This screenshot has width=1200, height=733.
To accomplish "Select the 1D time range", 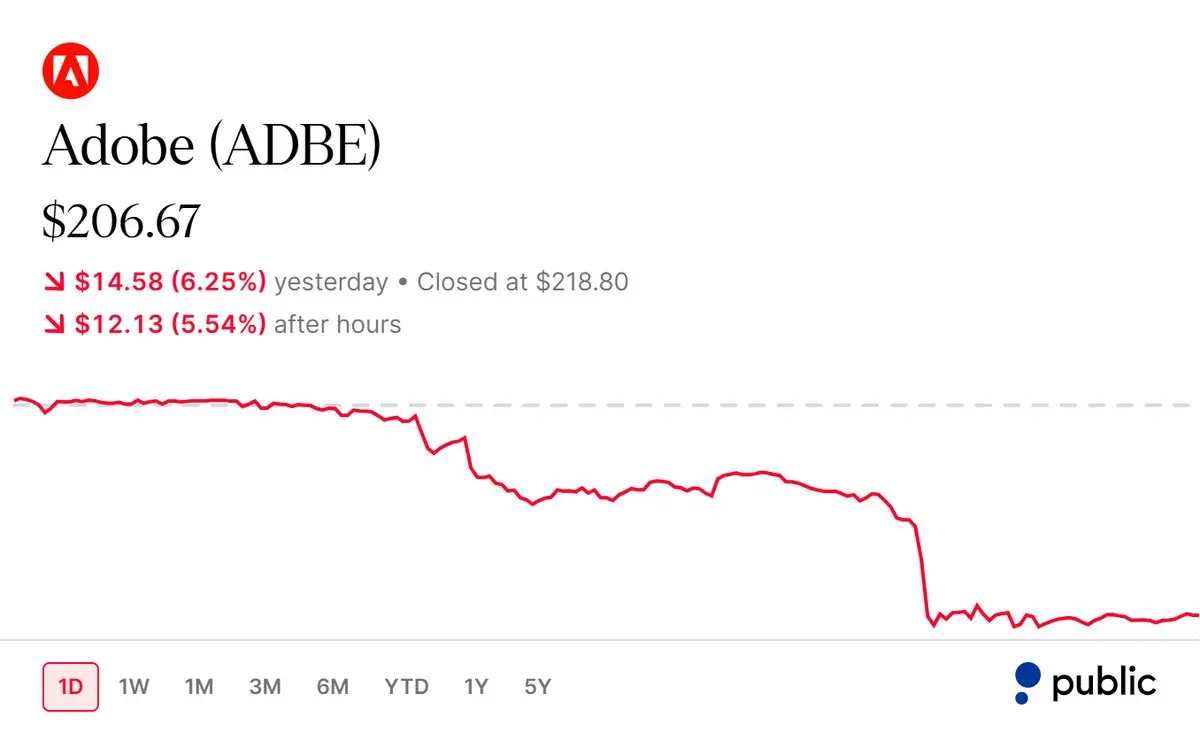I will coord(71,686).
